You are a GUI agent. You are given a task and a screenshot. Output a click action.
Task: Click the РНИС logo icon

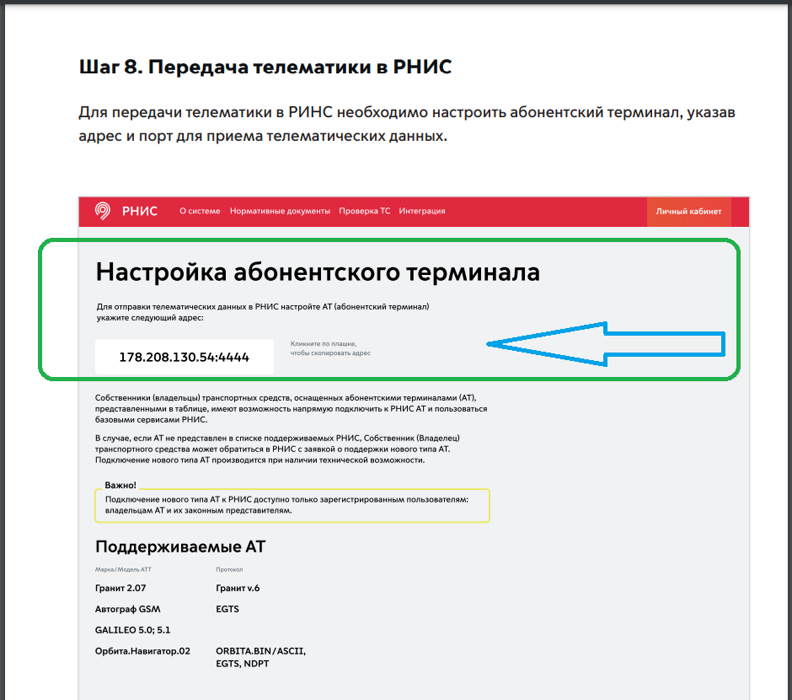[103, 211]
